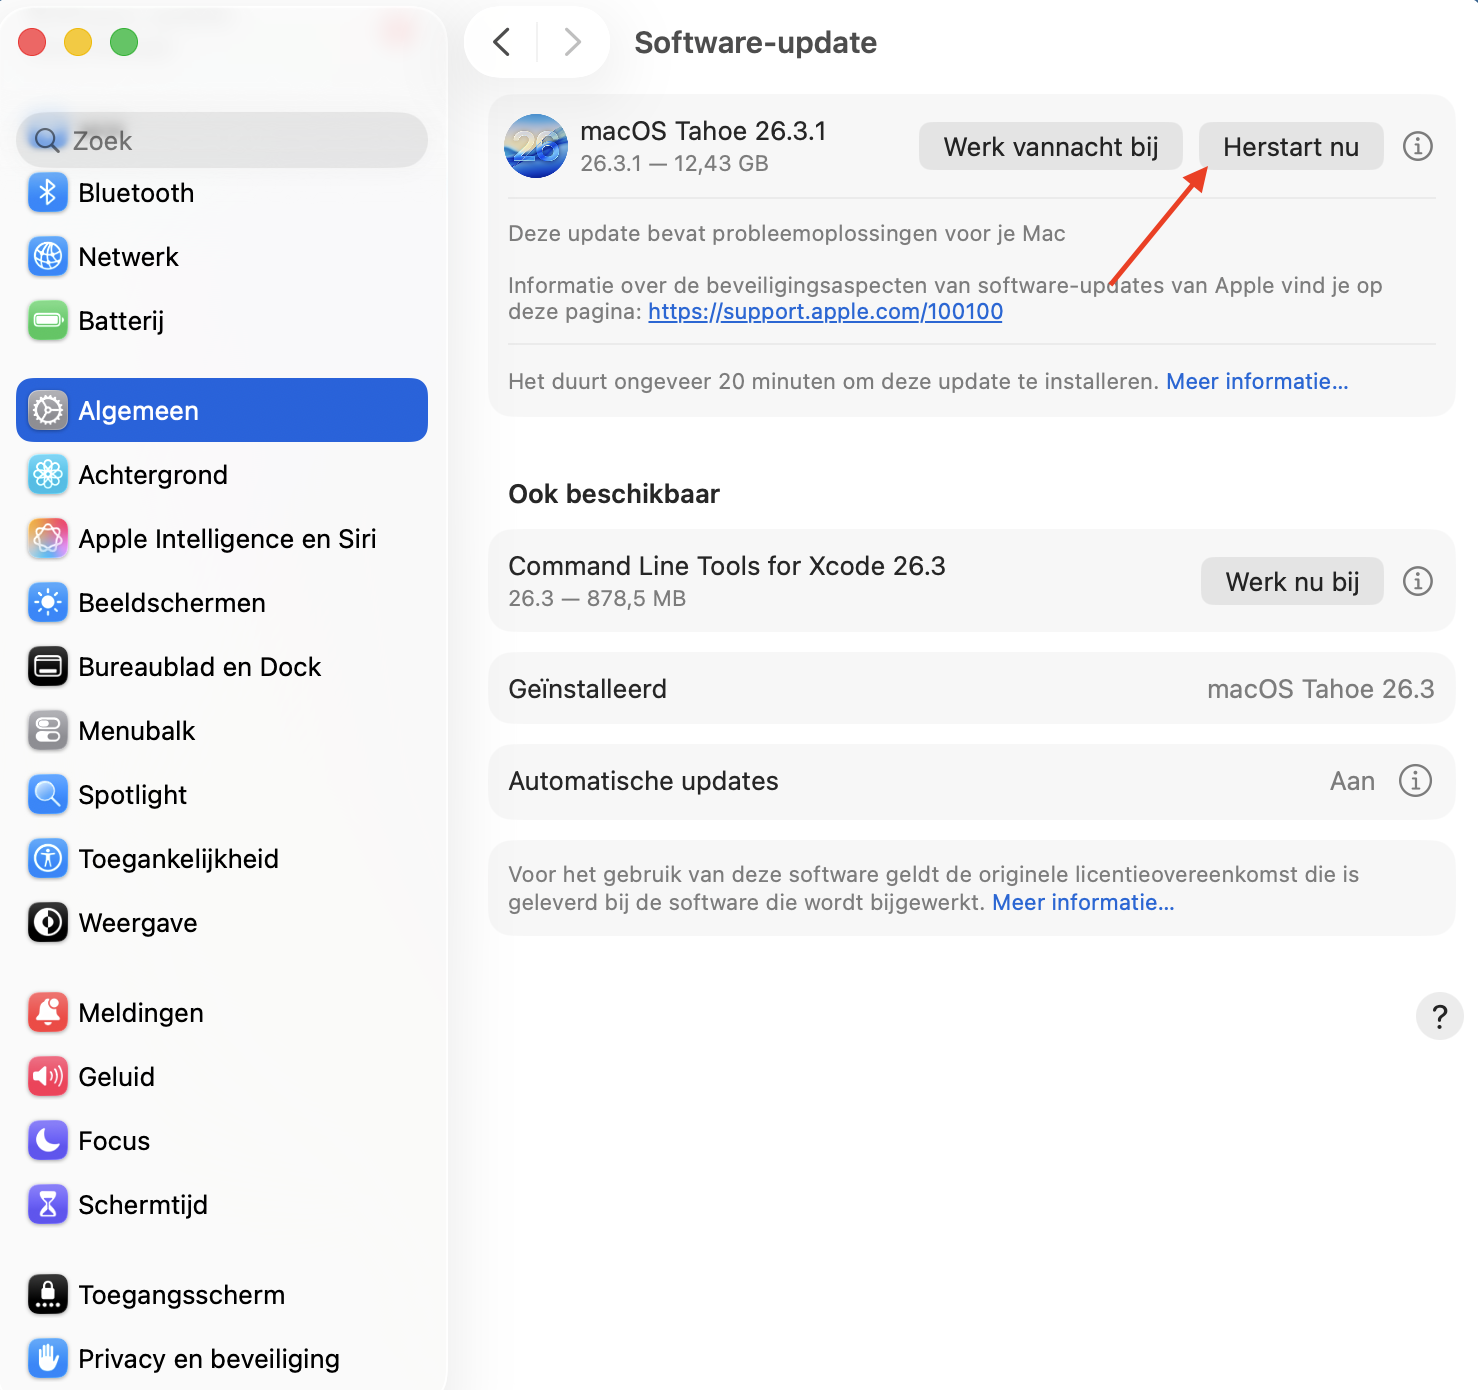The width and height of the screenshot is (1478, 1390).
Task: Open Automatische updates options
Action: coord(1416,781)
